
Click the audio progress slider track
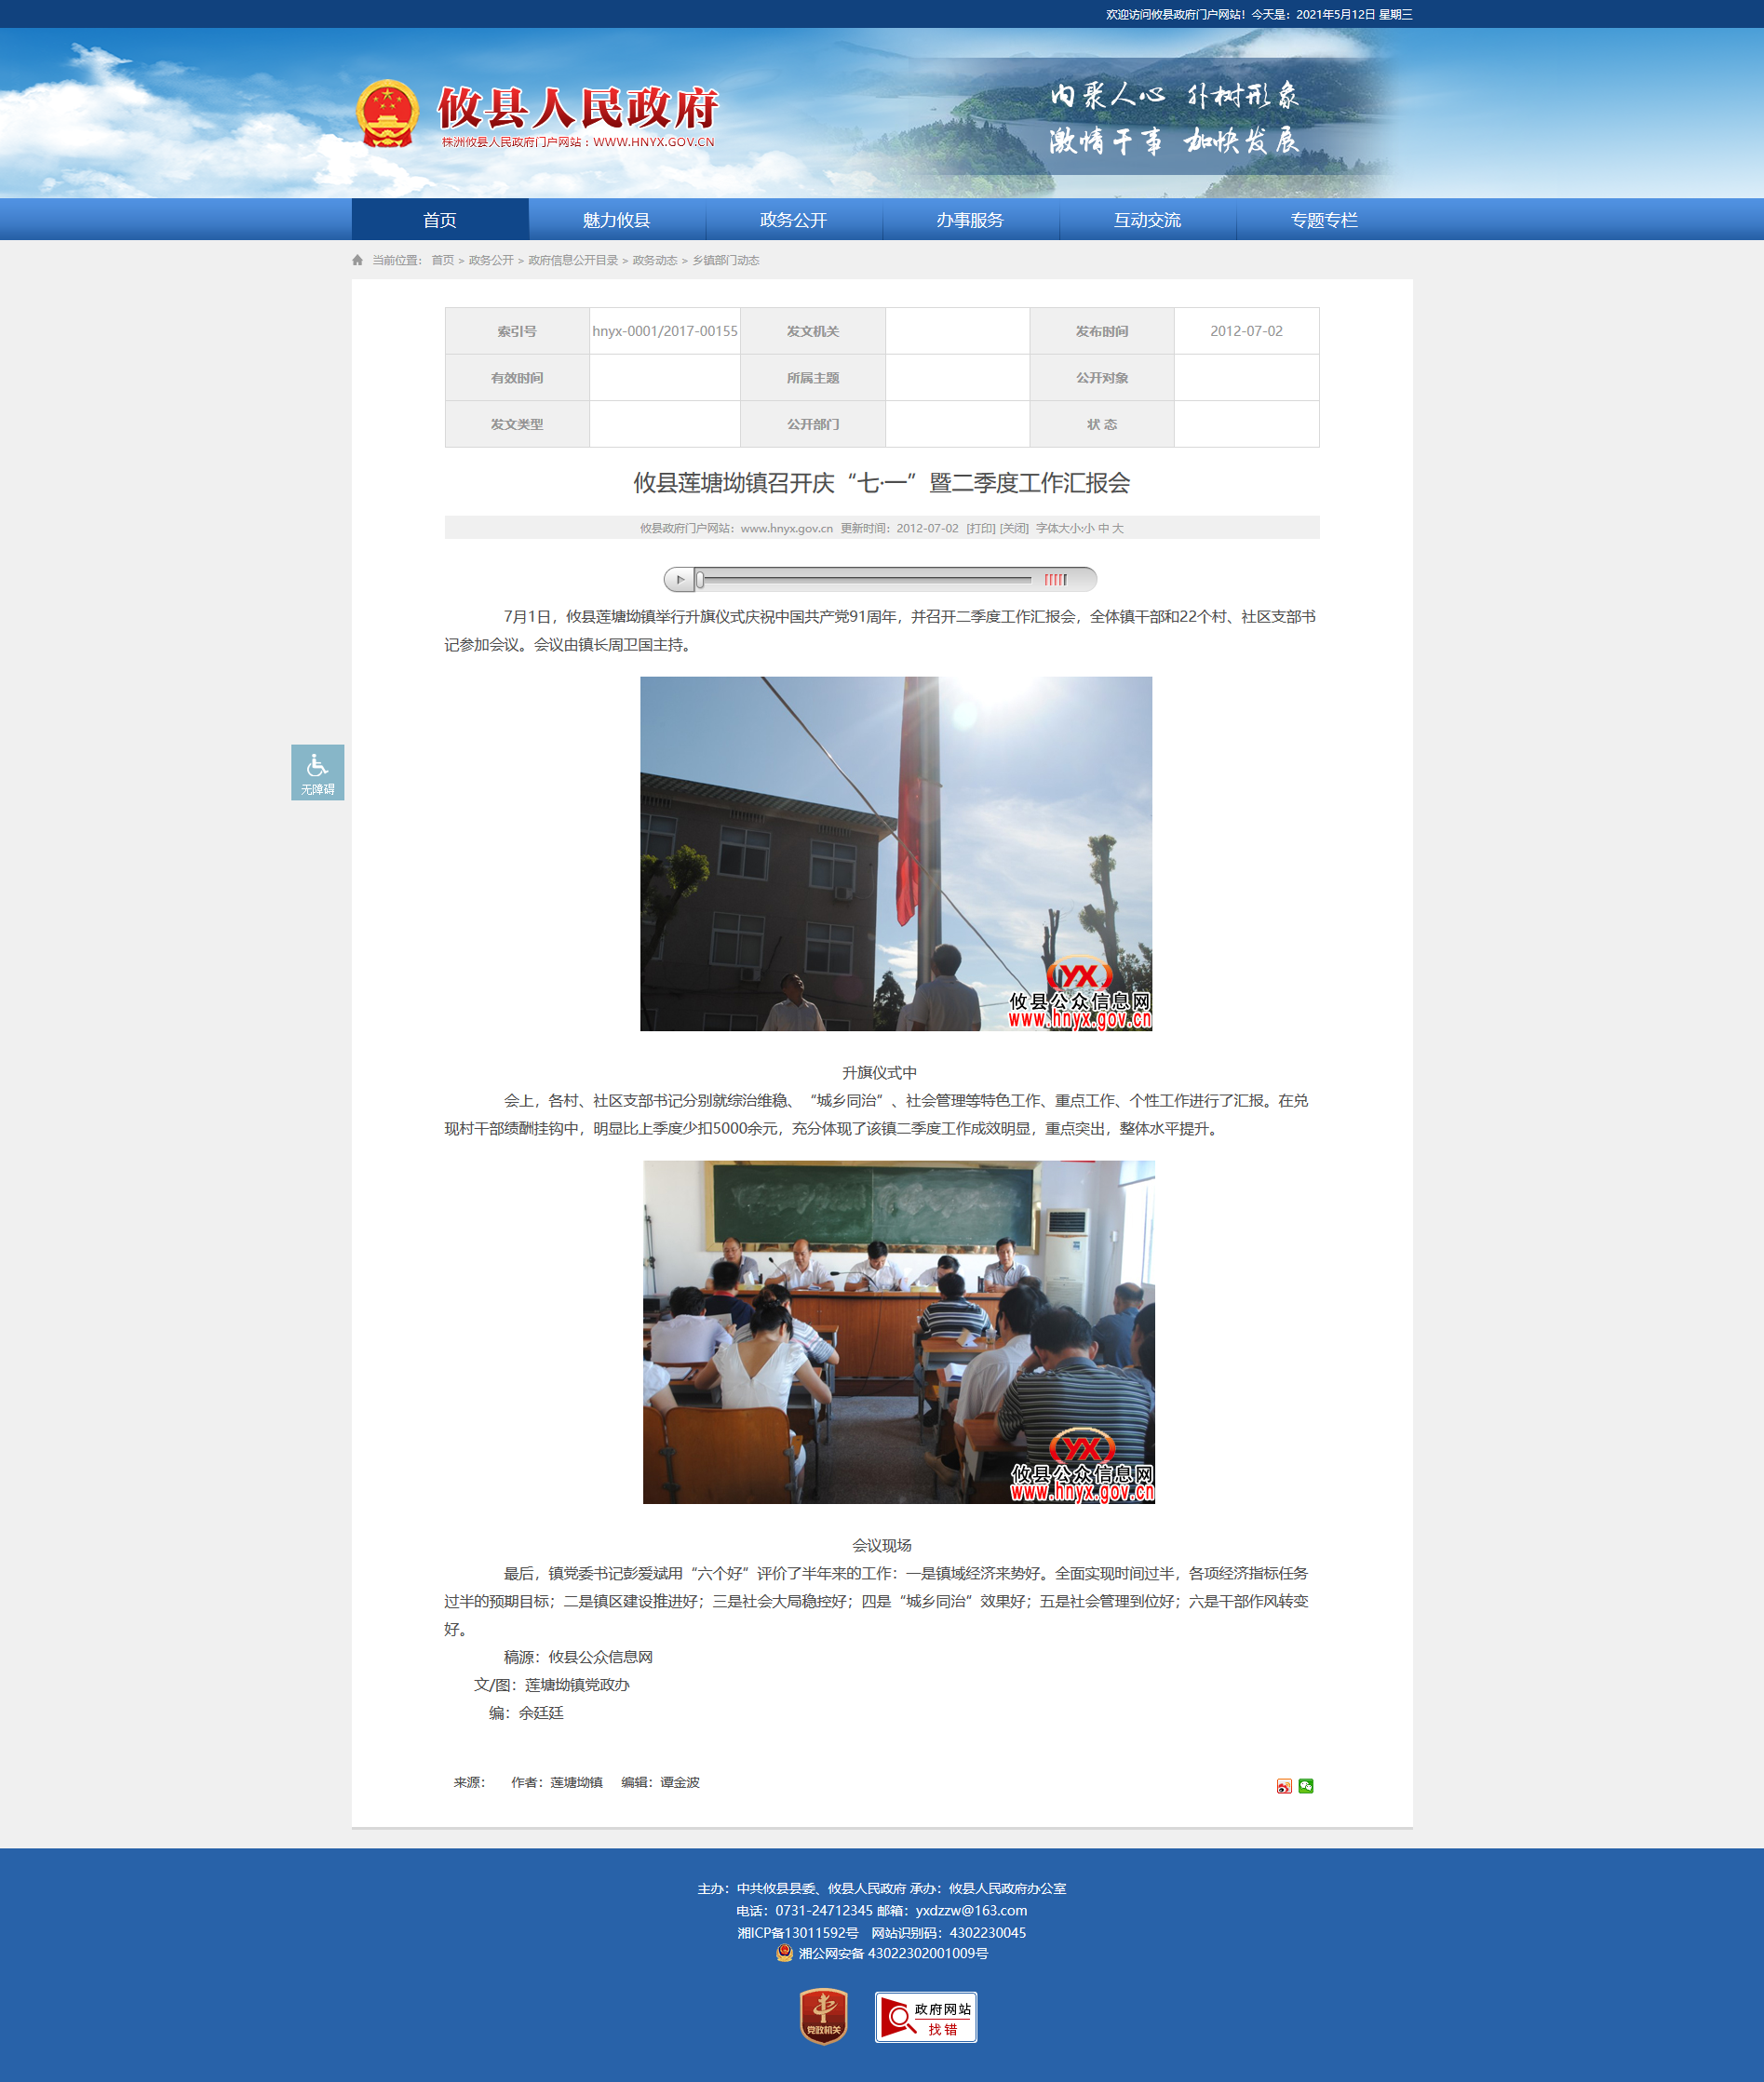(866, 579)
